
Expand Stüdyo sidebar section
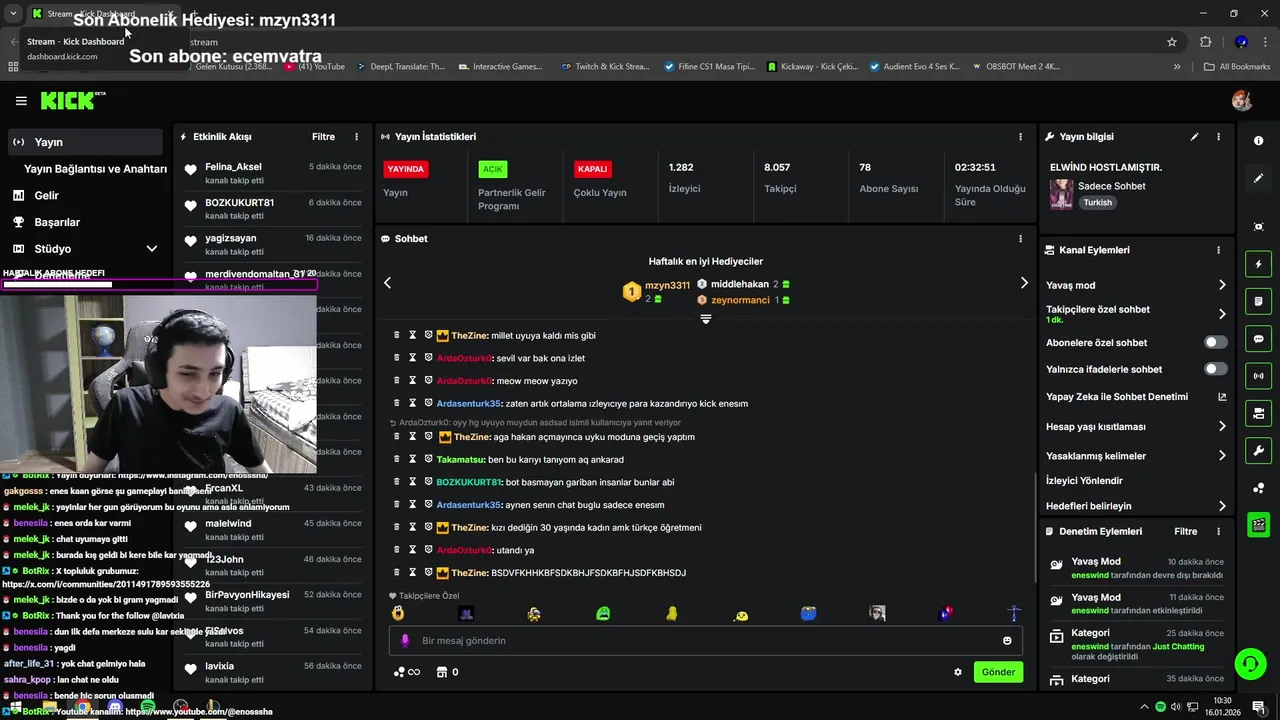point(152,249)
